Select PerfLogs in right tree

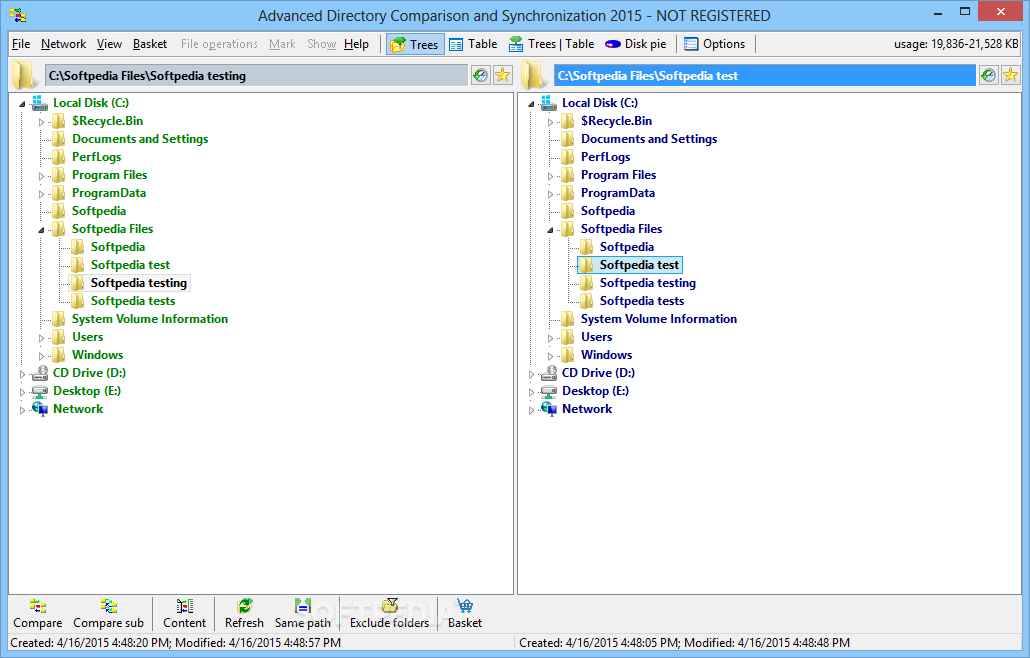tap(606, 157)
